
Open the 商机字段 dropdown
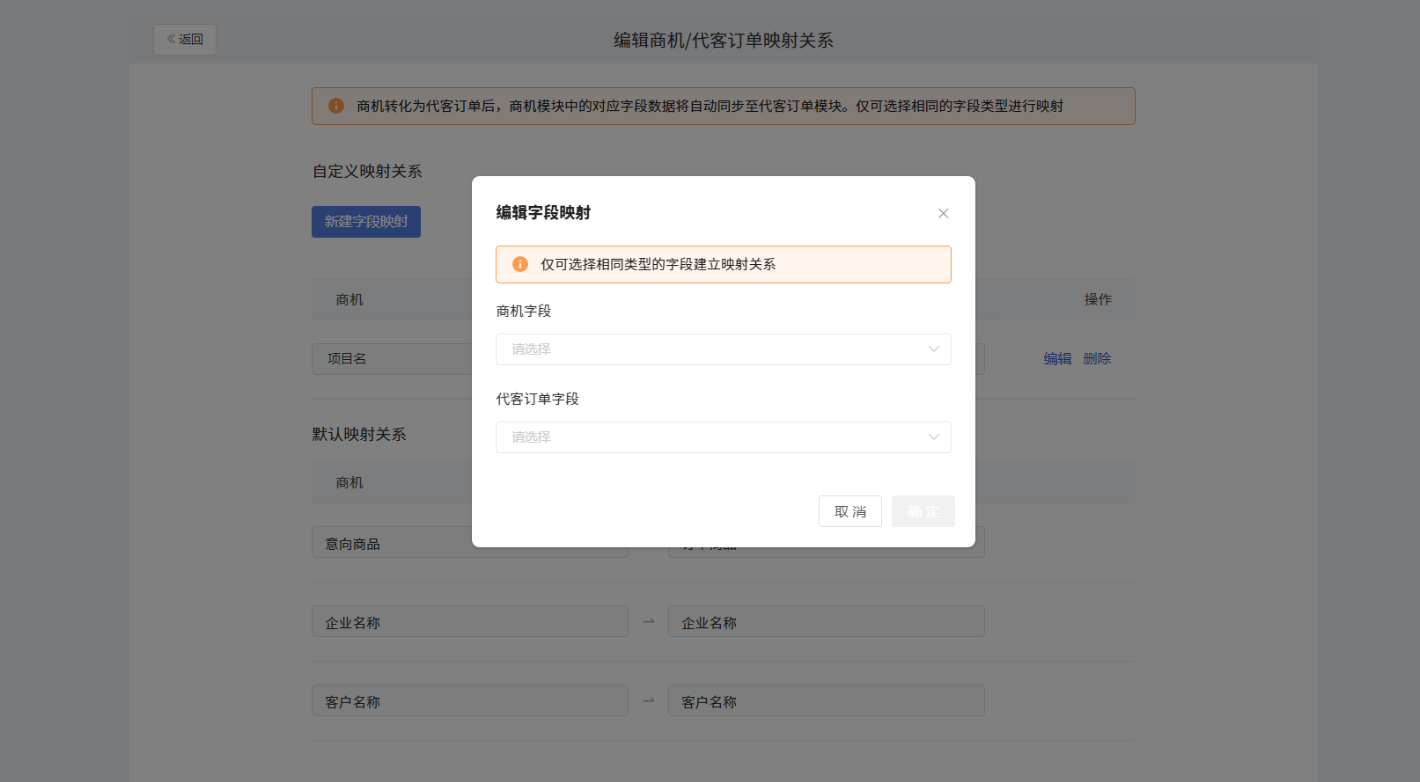coord(723,349)
